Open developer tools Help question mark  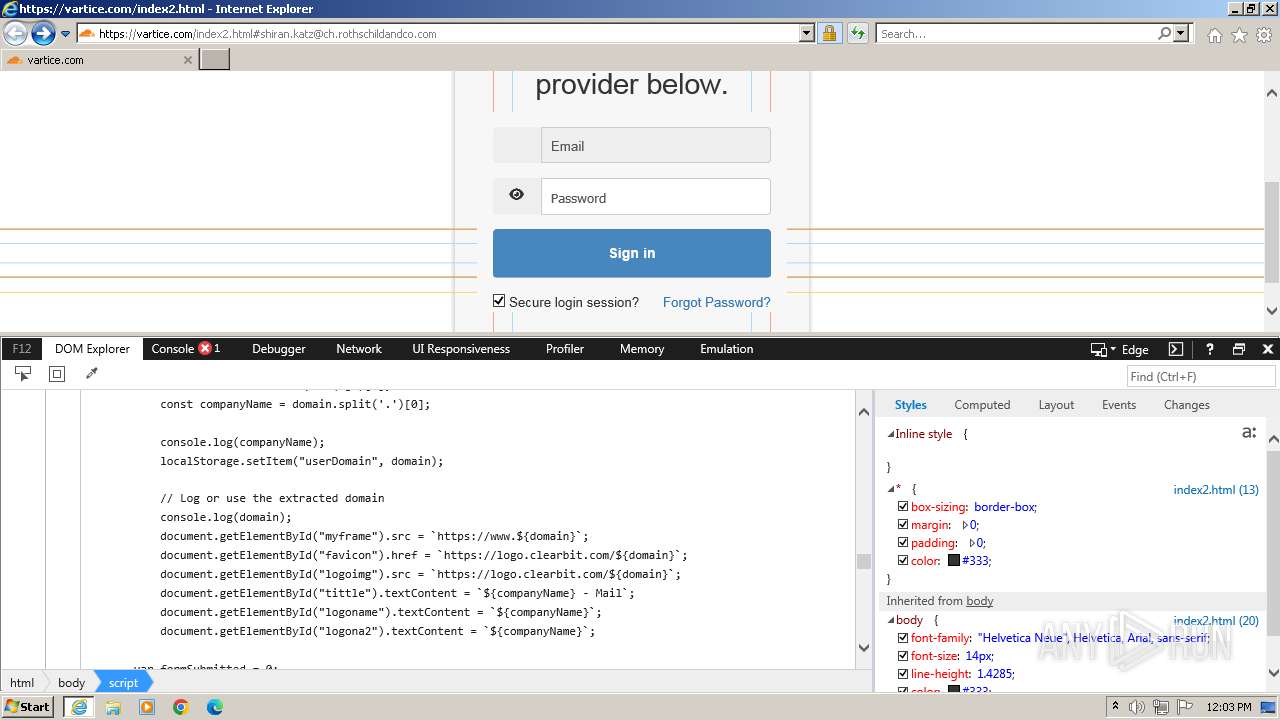pyautogui.click(x=1209, y=349)
